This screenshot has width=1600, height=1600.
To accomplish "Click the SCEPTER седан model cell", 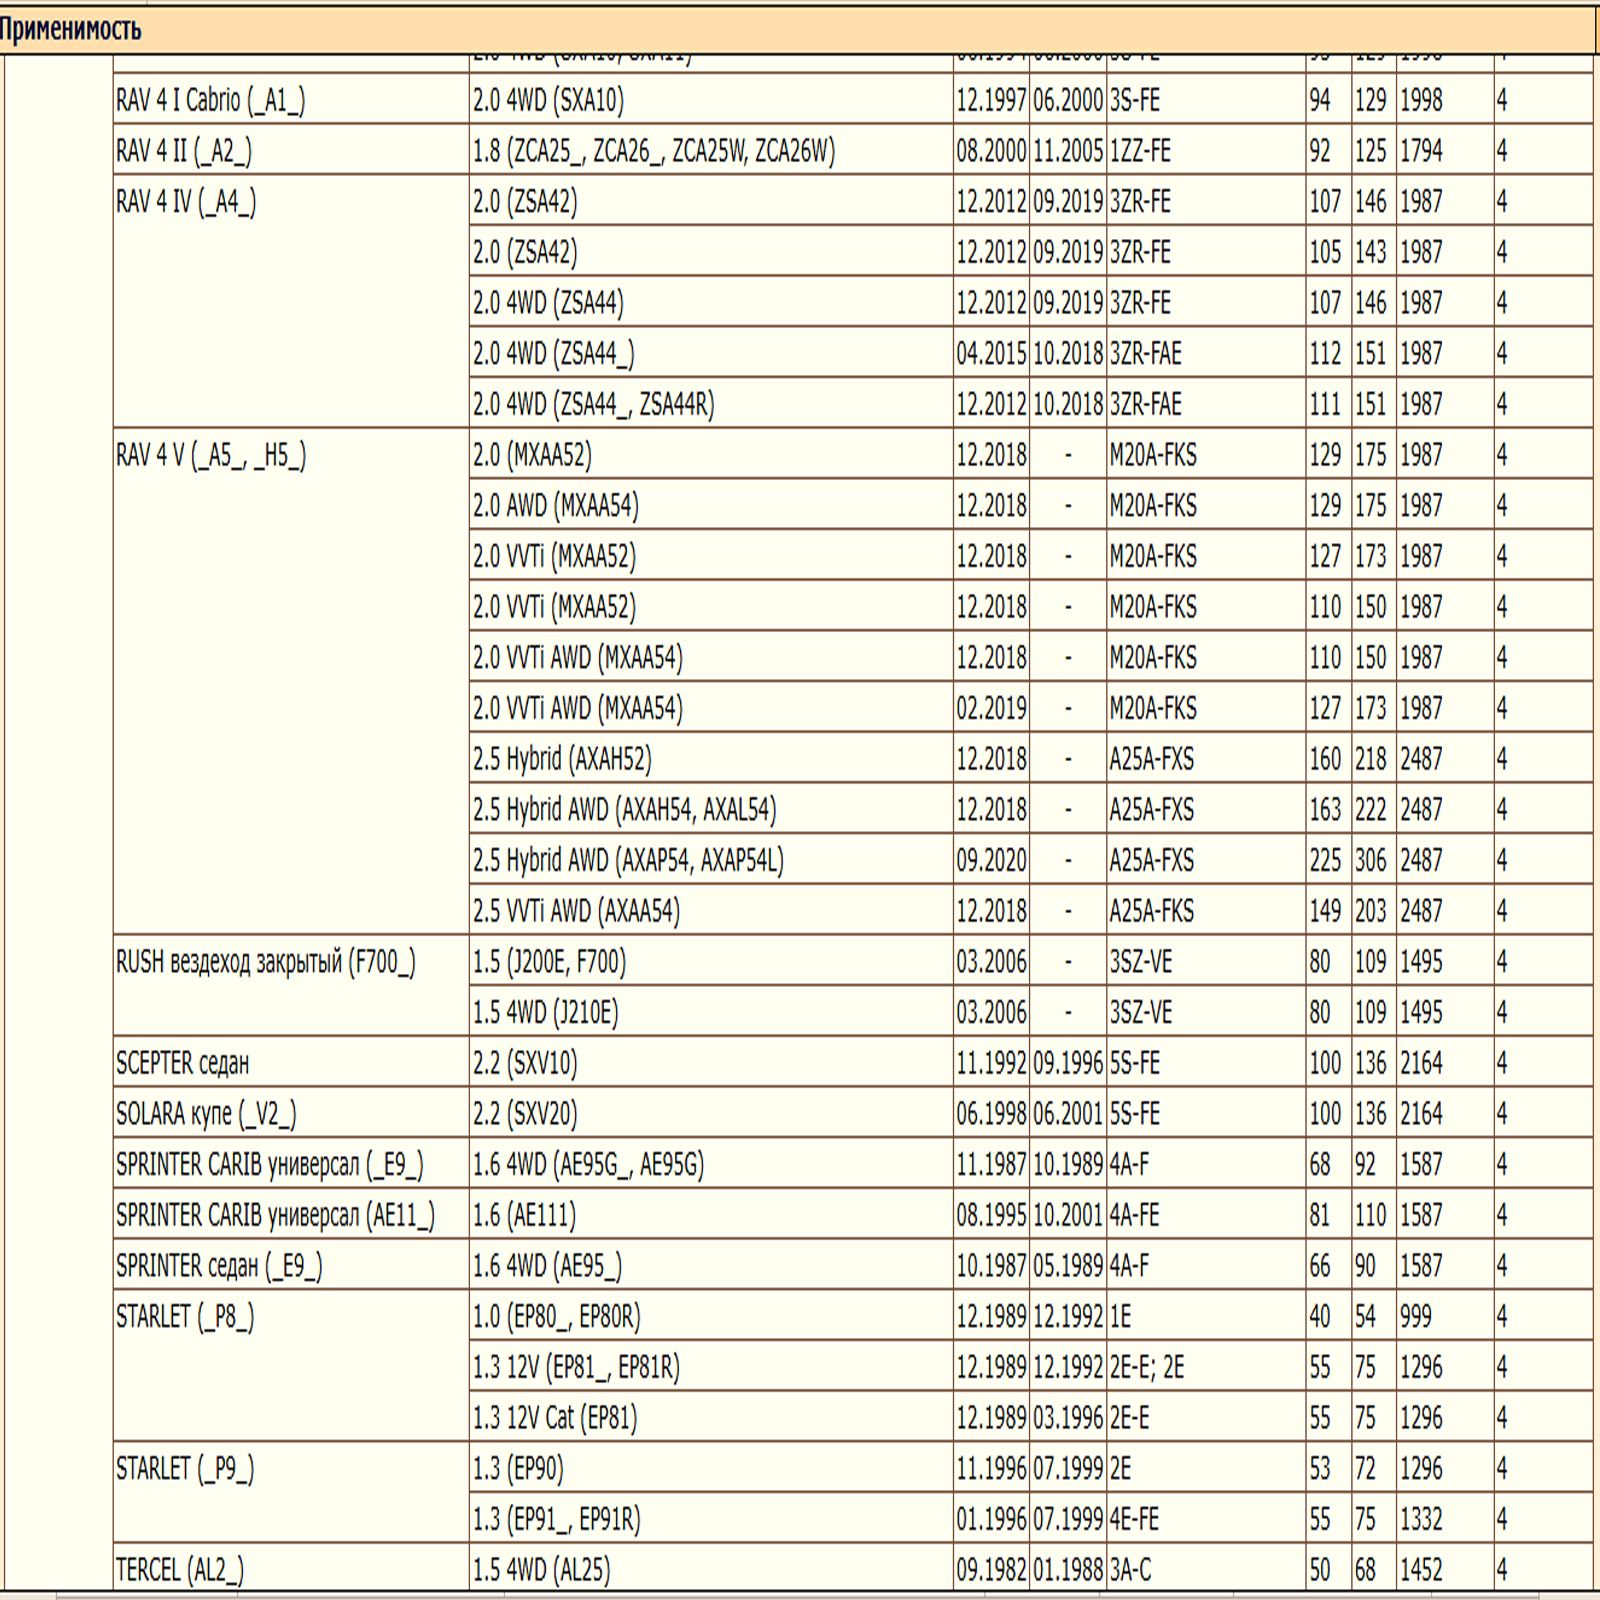I will tap(182, 1063).
